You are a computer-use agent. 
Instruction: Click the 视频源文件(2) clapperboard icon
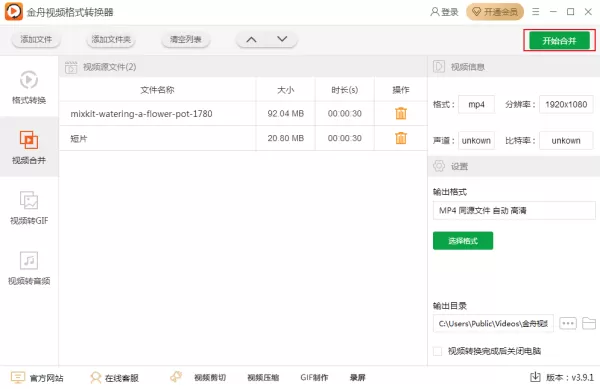[71, 67]
